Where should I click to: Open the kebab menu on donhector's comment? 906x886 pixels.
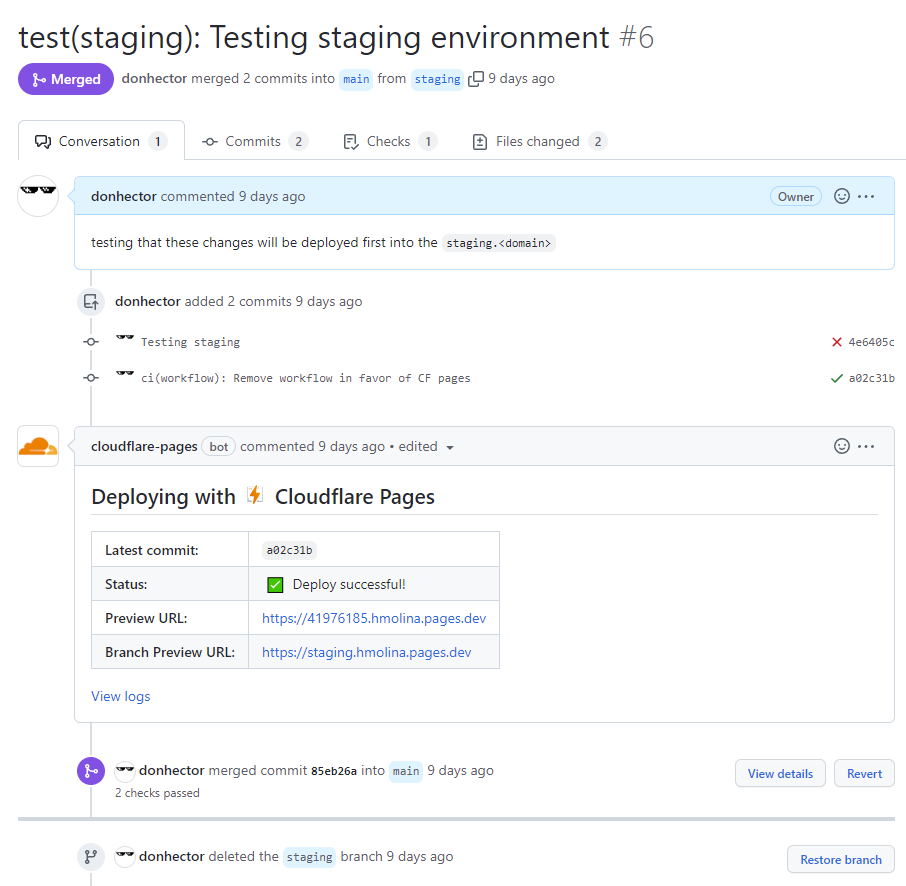[x=866, y=196]
